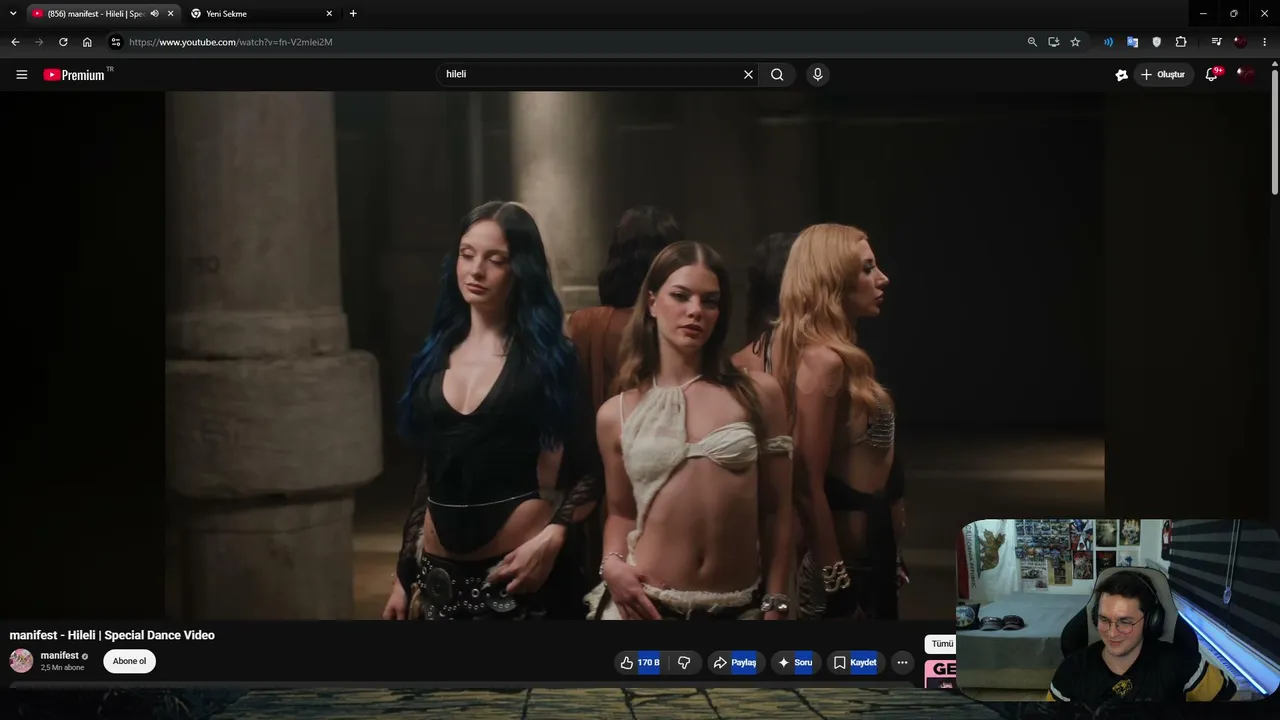The image size is (1280, 720).
Task: Open a new tab with the plus button
Action: 353,14
